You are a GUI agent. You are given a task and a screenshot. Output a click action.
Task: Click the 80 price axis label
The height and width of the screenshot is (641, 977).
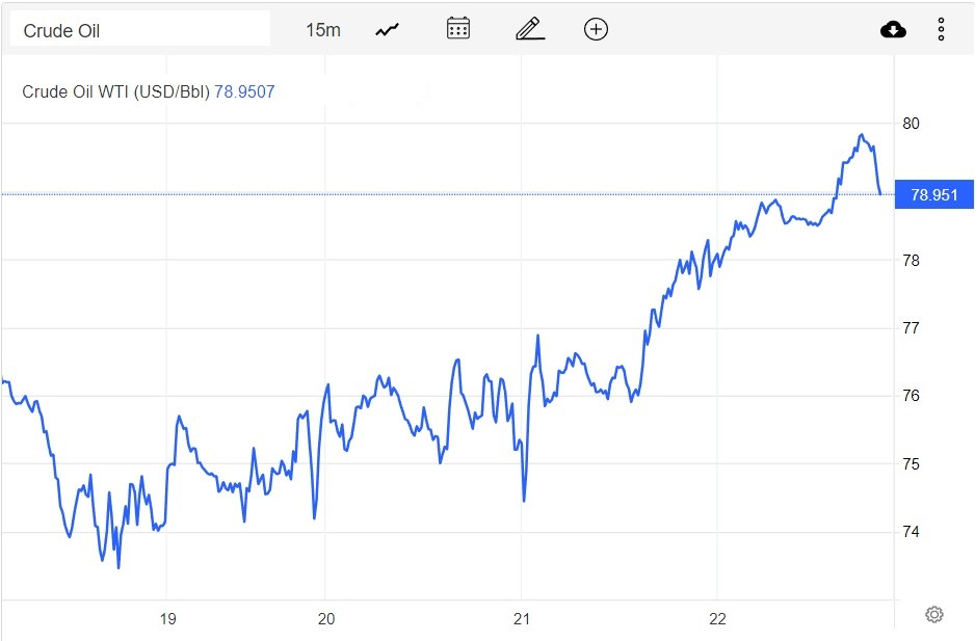click(x=911, y=124)
